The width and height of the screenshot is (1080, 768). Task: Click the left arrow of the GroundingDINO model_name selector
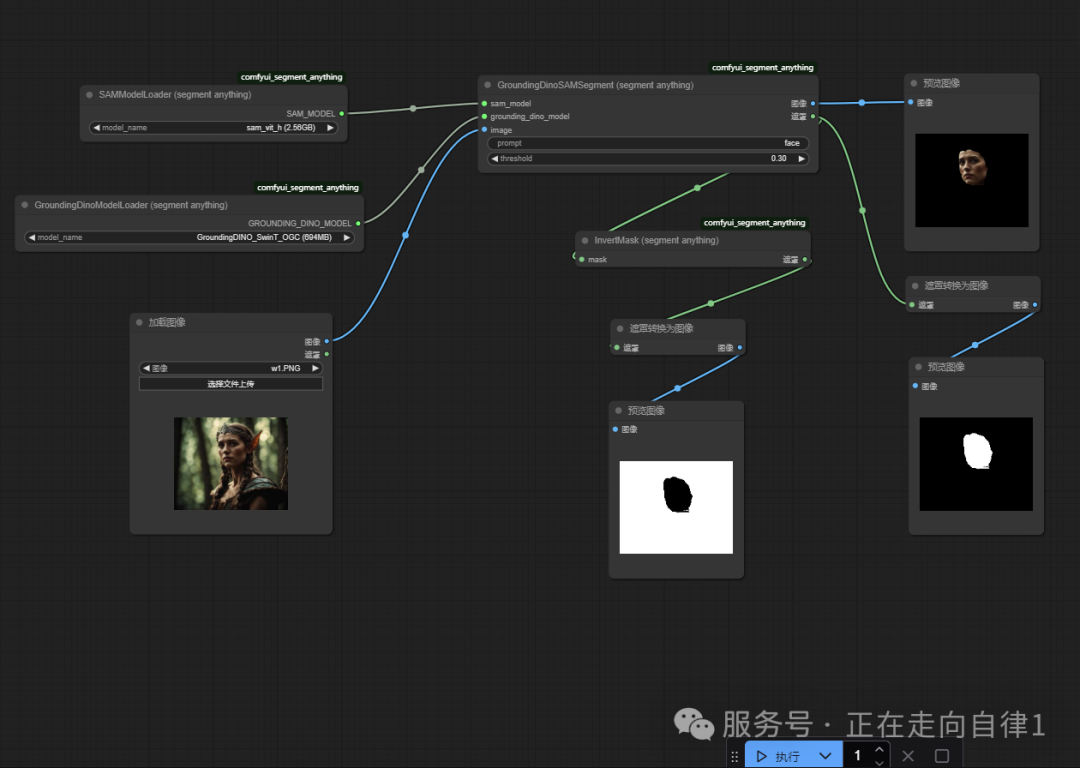(30, 238)
